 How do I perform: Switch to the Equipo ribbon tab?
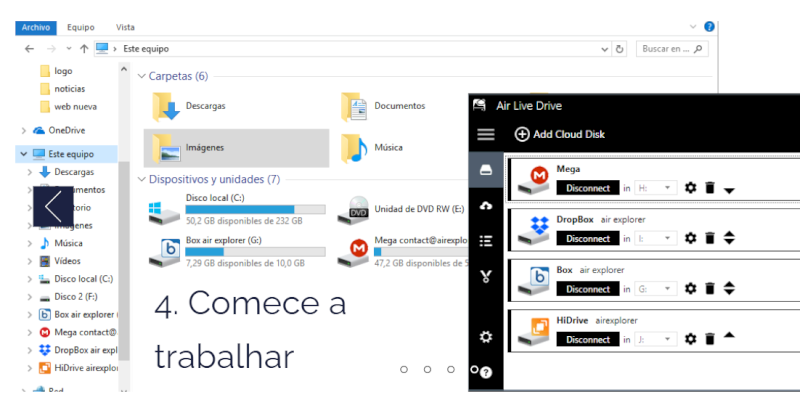(x=81, y=28)
